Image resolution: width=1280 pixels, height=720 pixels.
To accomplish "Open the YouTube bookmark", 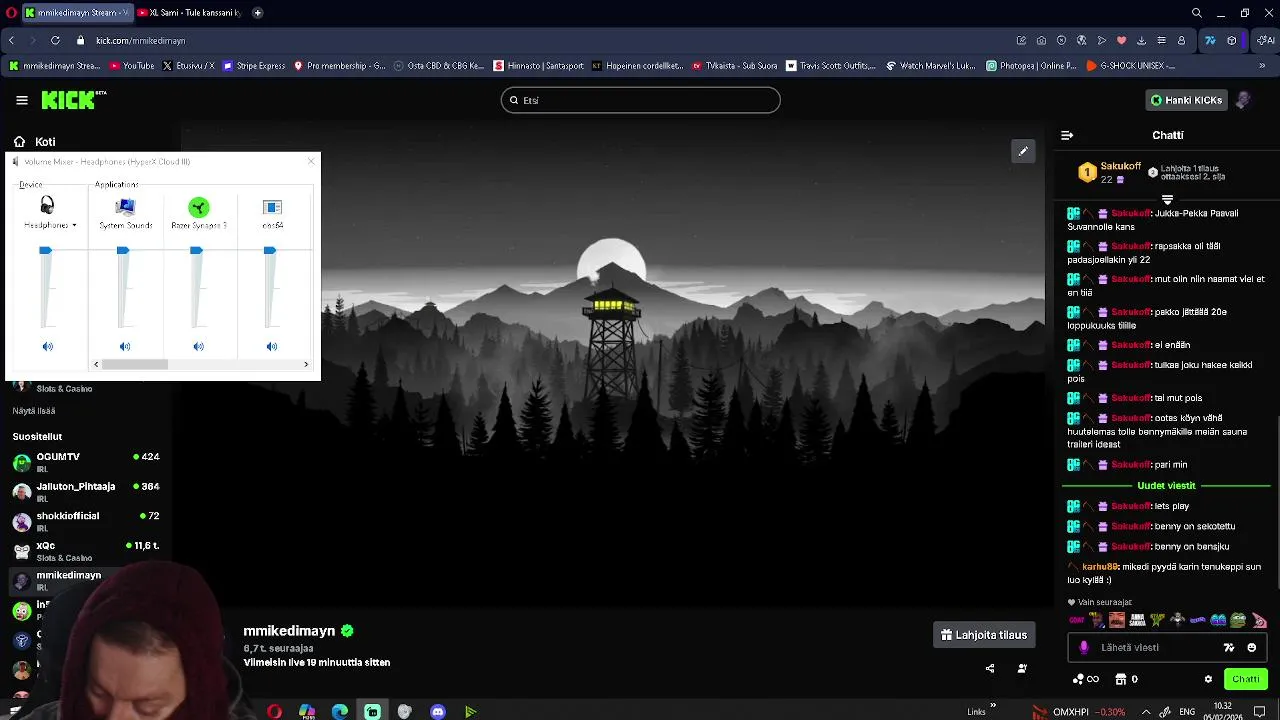I will click(x=132, y=65).
